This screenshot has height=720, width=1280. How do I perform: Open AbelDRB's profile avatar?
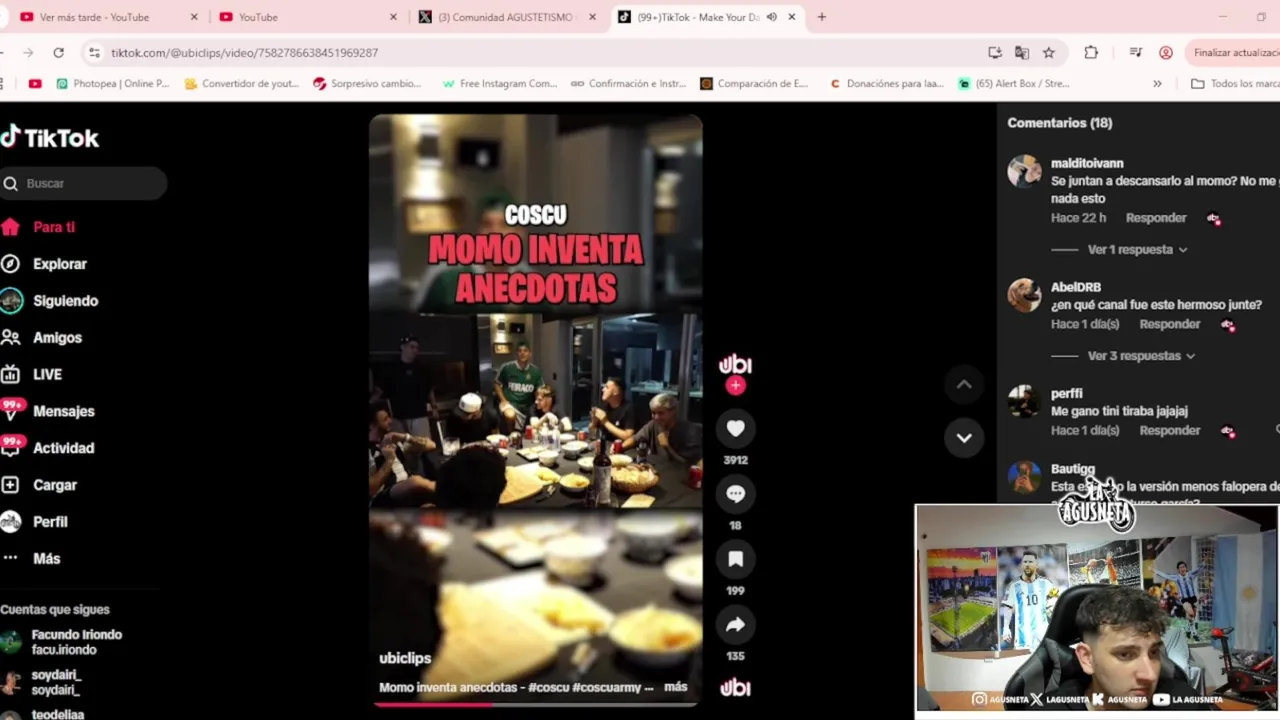[x=1024, y=295]
